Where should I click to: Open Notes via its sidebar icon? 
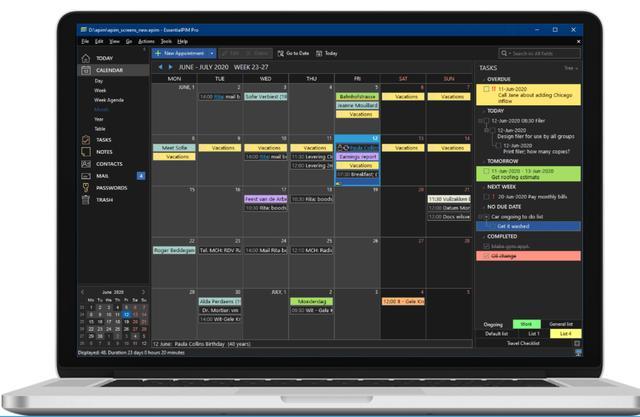(x=86, y=152)
